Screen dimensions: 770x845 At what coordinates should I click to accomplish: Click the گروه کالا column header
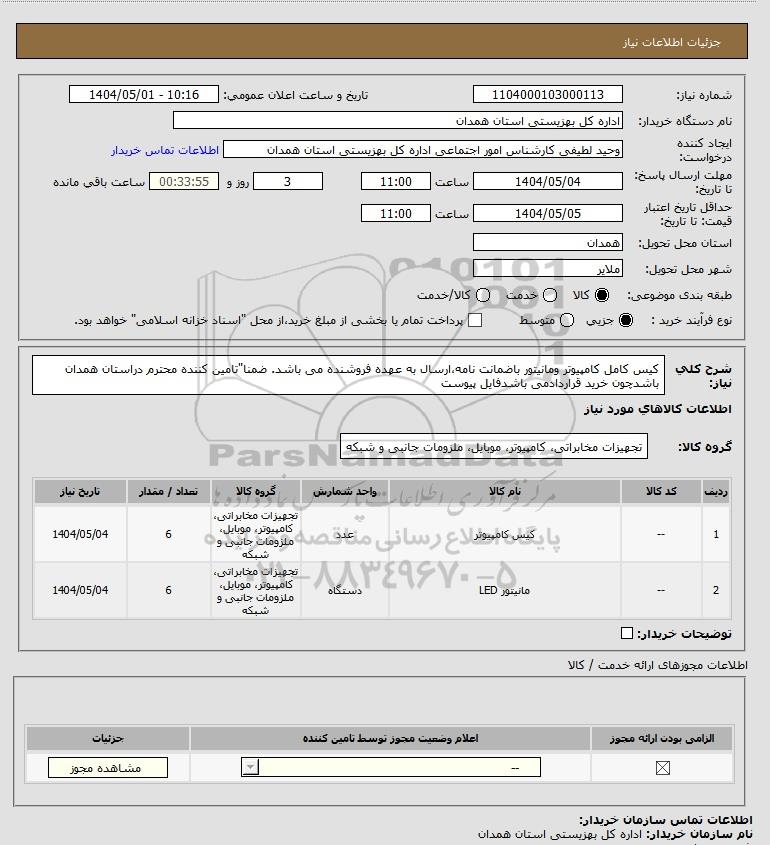pyautogui.click(x=256, y=491)
